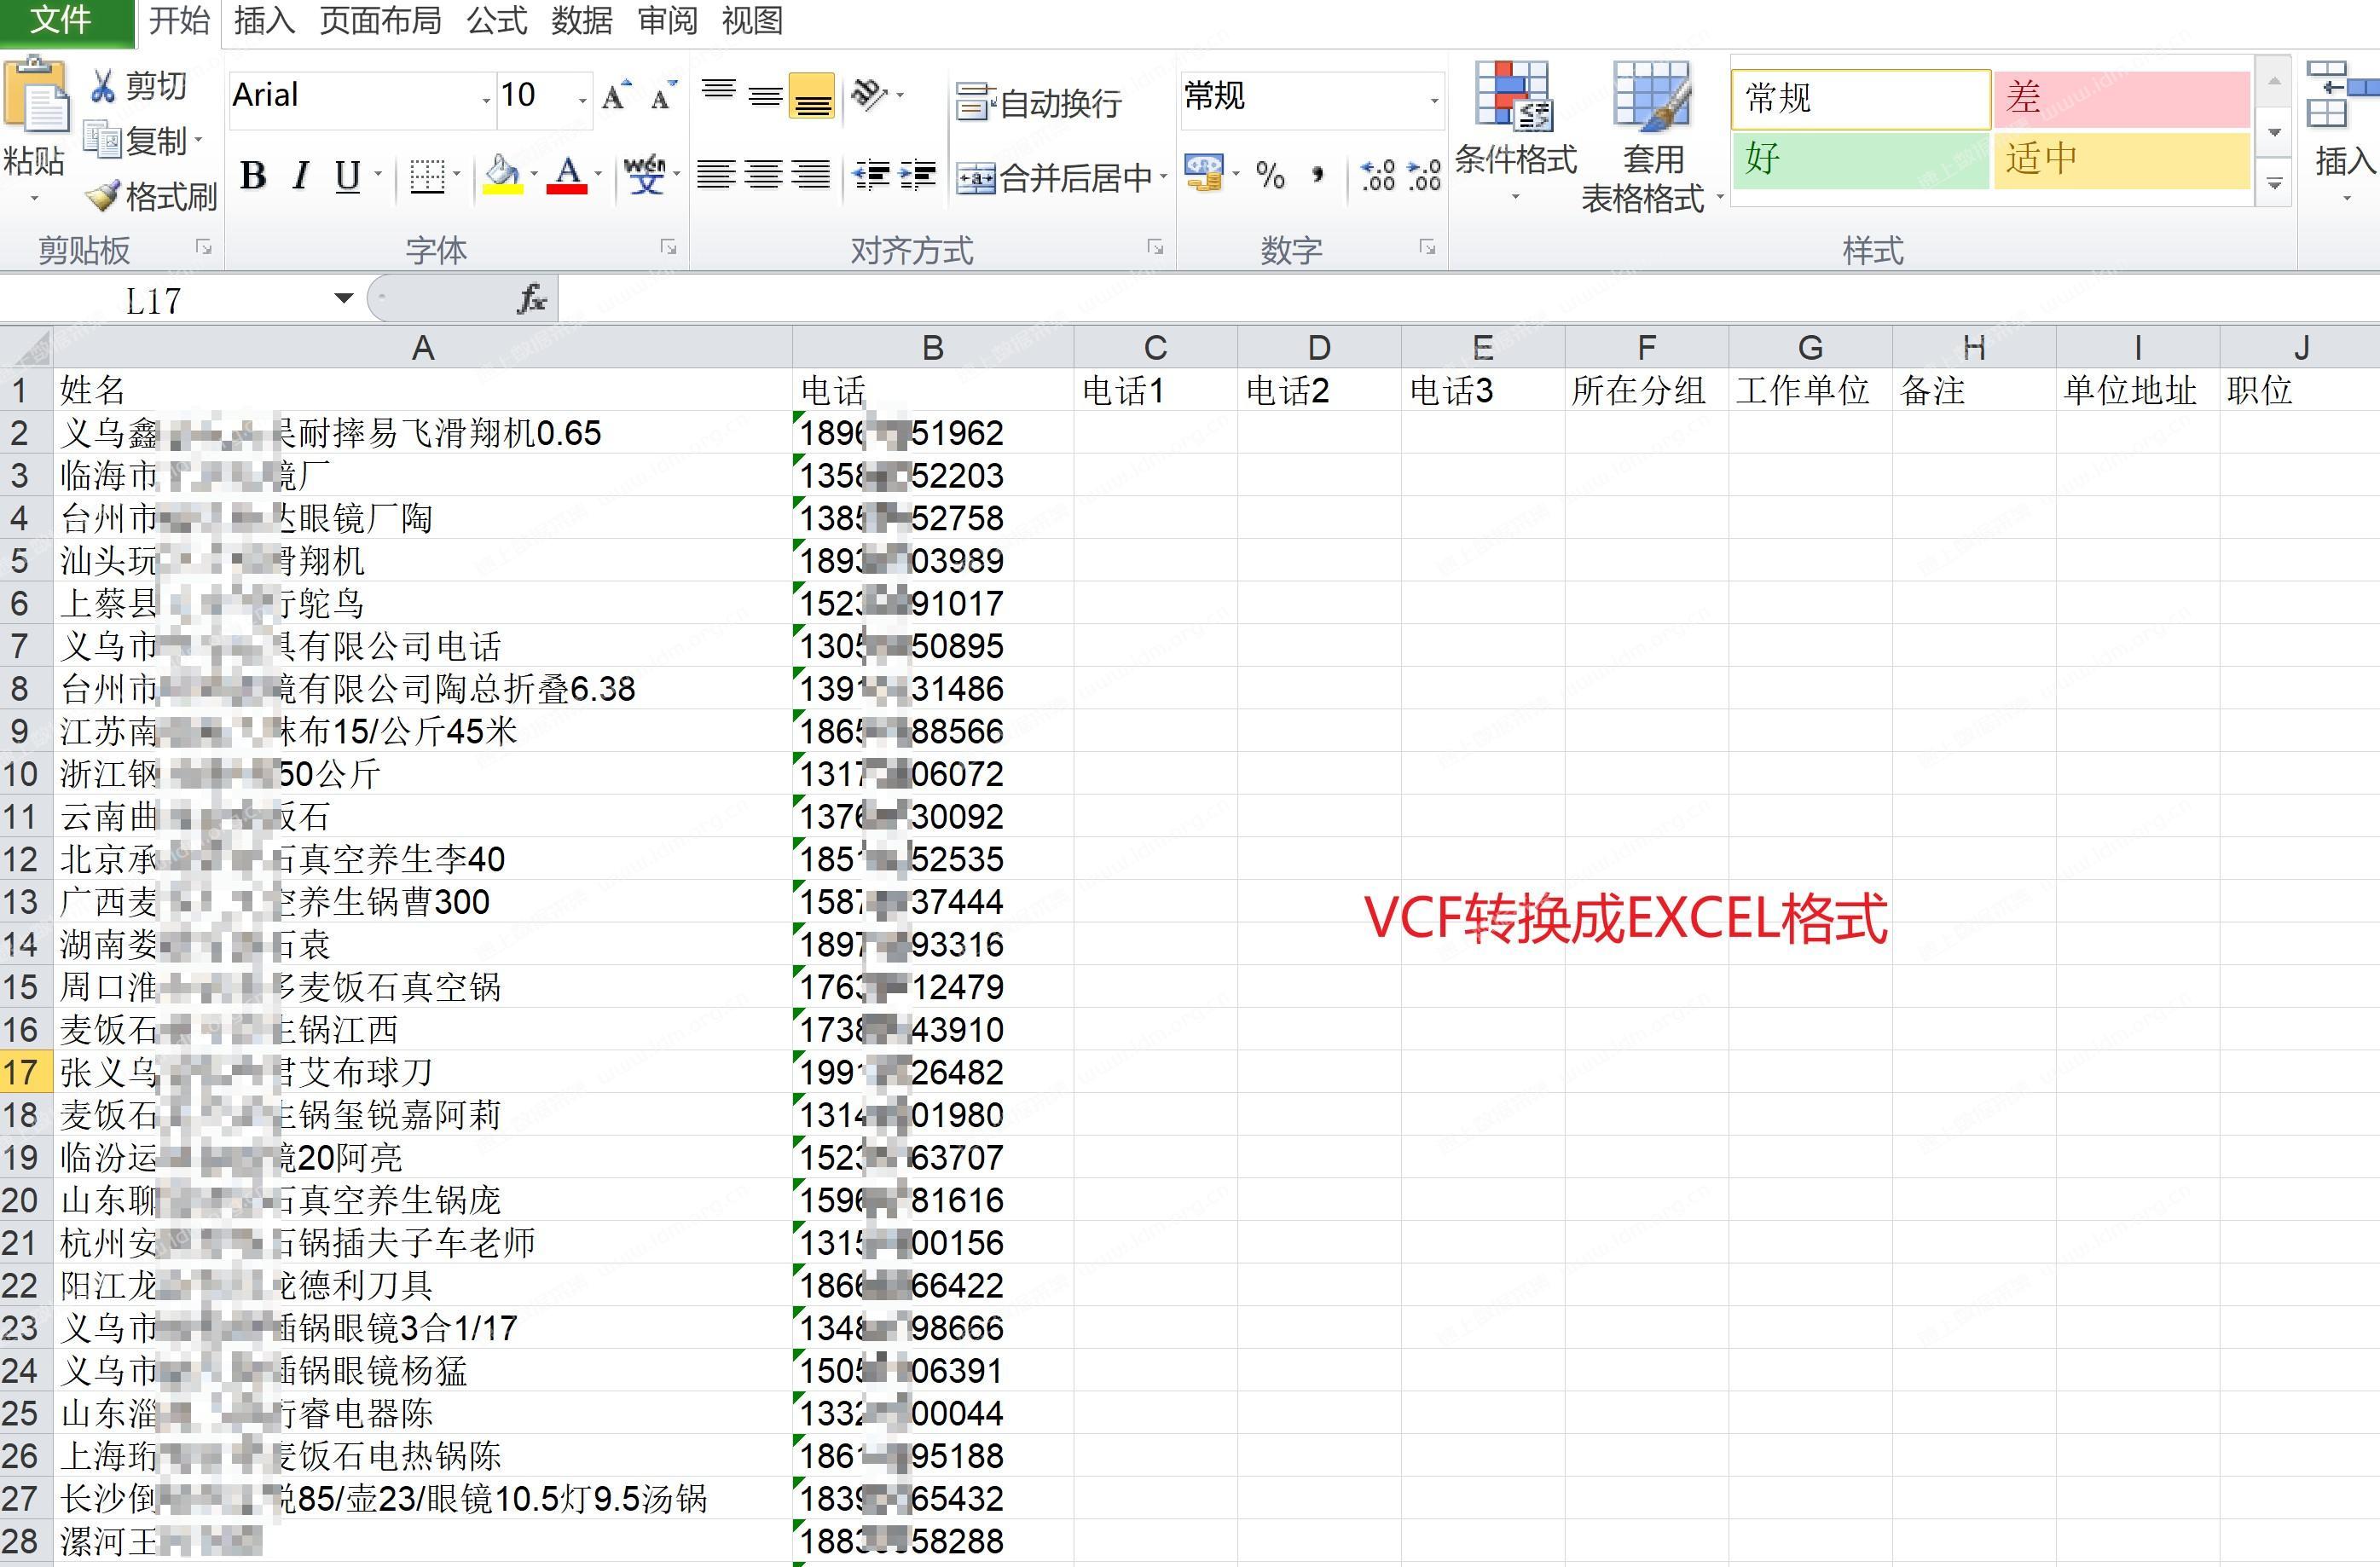Screen dimensions: 2380x1567
Task: Select the Format Painter brush
Action: [x=103, y=196]
